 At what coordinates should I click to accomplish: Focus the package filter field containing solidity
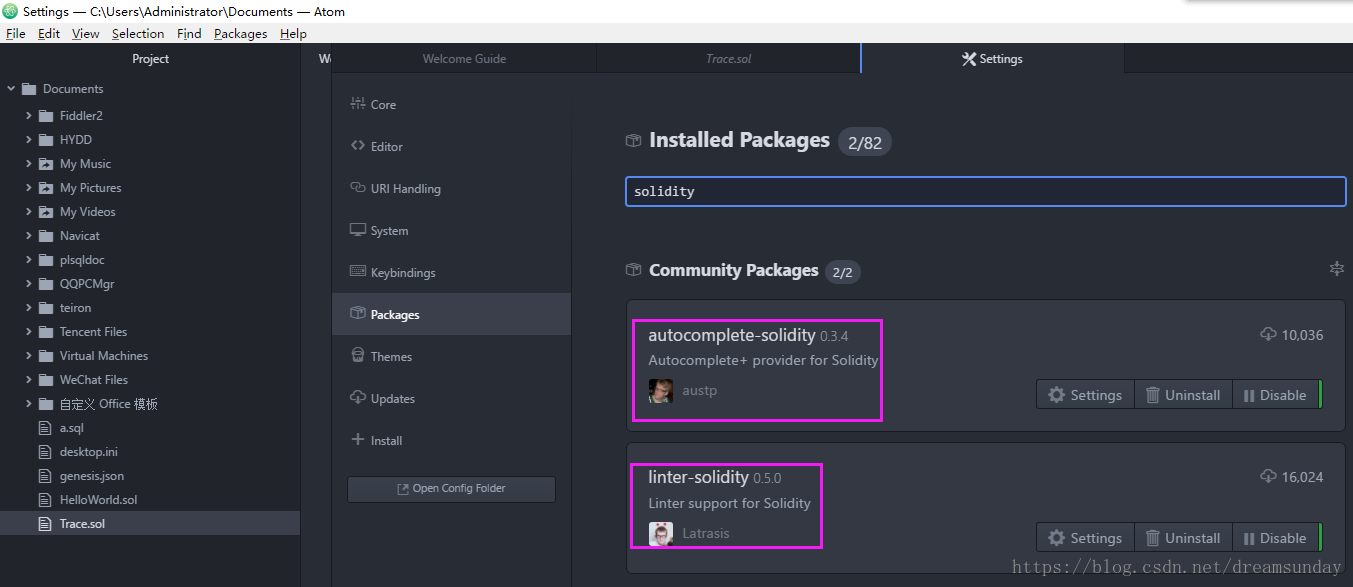(986, 191)
